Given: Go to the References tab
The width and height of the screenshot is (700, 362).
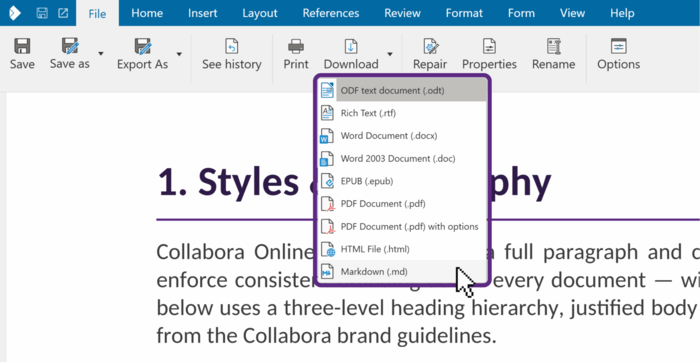Looking at the screenshot, I should pyautogui.click(x=331, y=13).
